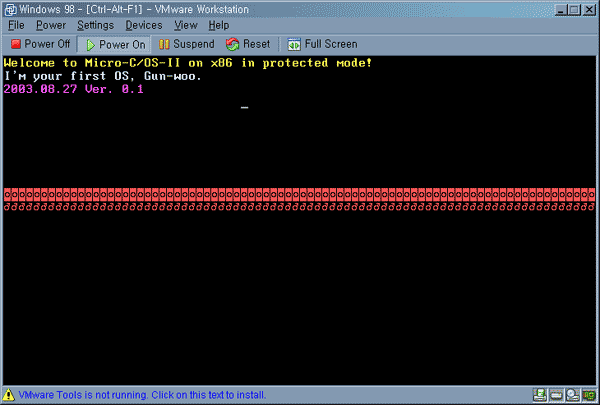Click the 'Welcome to Micro-C/OS-II' console line
Image resolution: width=600 pixels, height=405 pixels.
(x=188, y=63)
